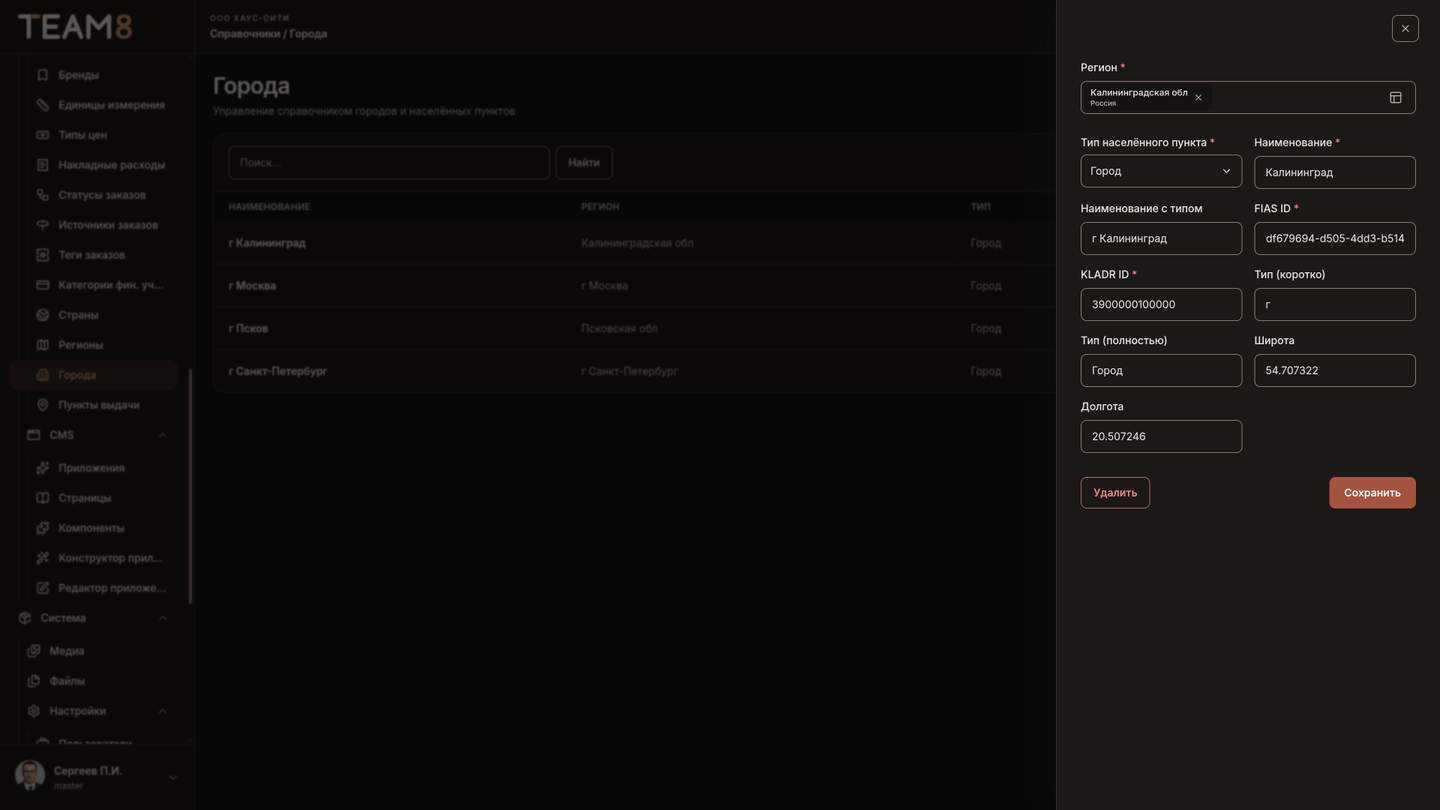Image resolution: width=1440 pixels, height=810 pixels.
Task: Click the Пункты выдачи pin icon
Action: [42, 405]
